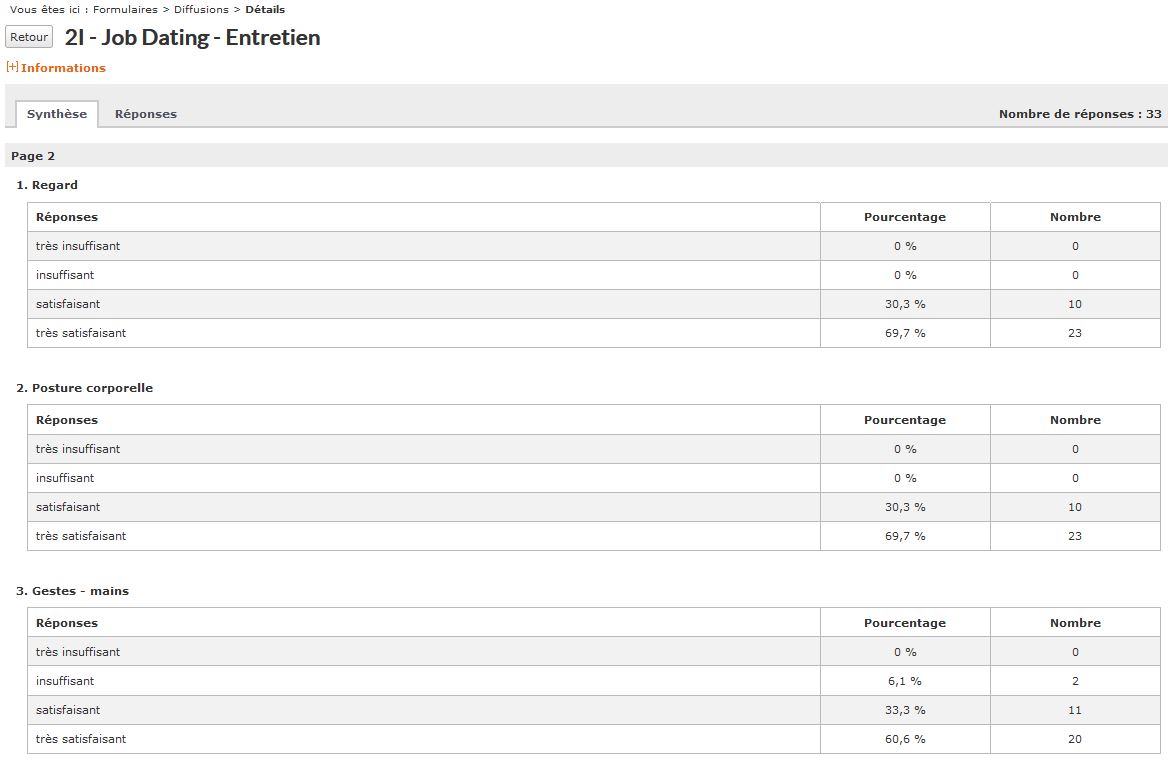Go to Diffusions in the breadcrumb
This screenshot has height=763, width=1168.
click(201, 10)
